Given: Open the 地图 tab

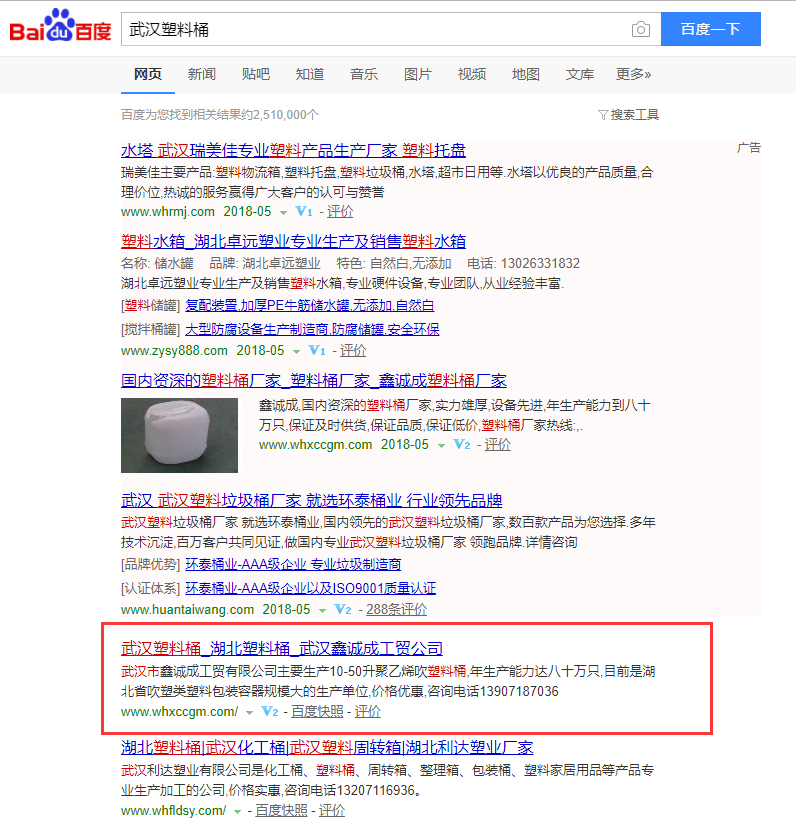Looking at the screenshot, I should [x=526, y=74].
